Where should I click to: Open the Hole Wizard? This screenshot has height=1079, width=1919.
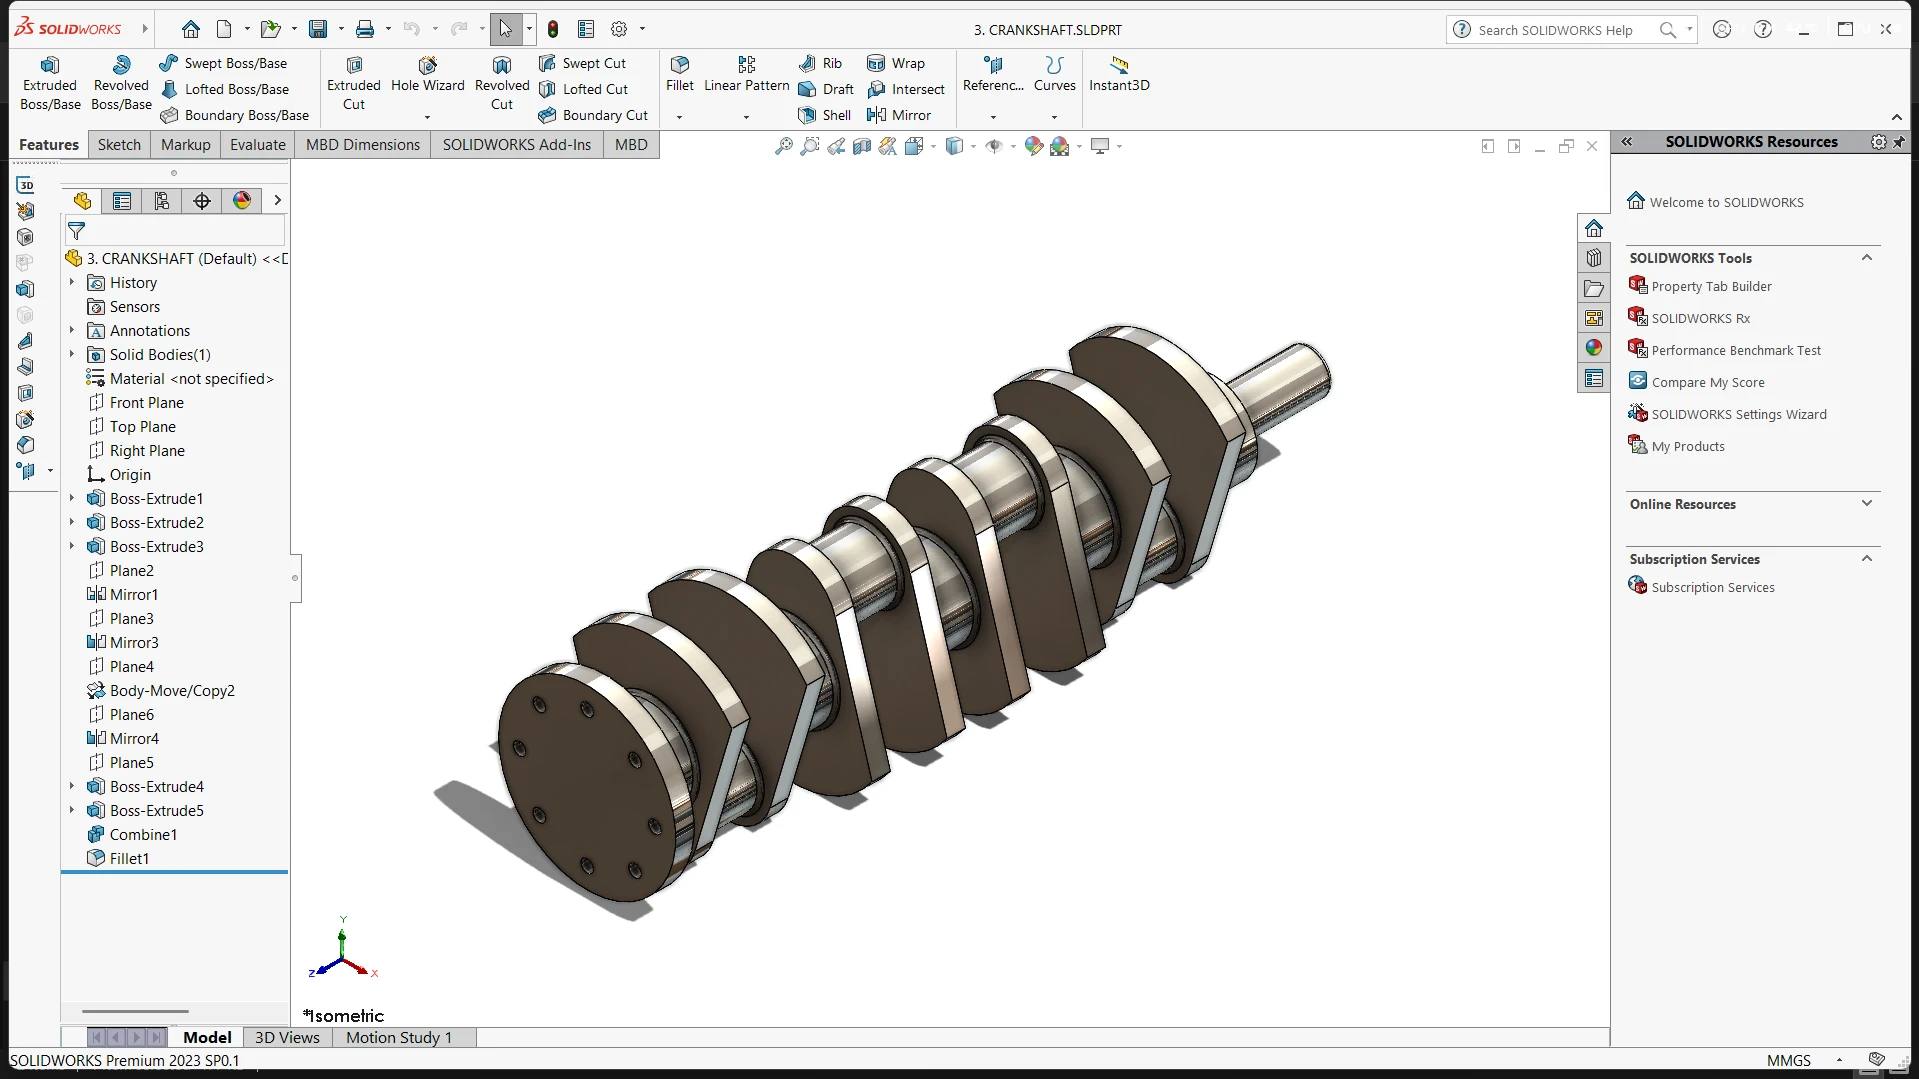pyautogui.click(x=428, y=75)
